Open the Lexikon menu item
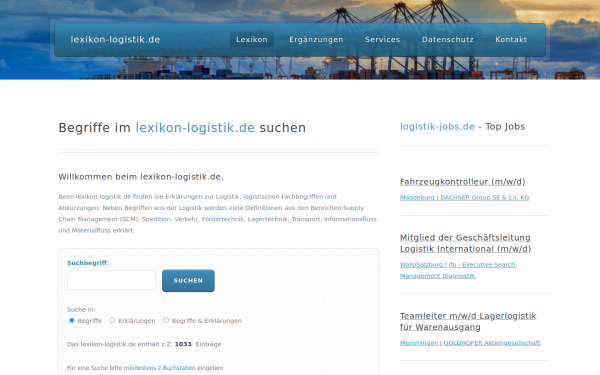This screenshot has width=600, height=375. coord(251,39)
